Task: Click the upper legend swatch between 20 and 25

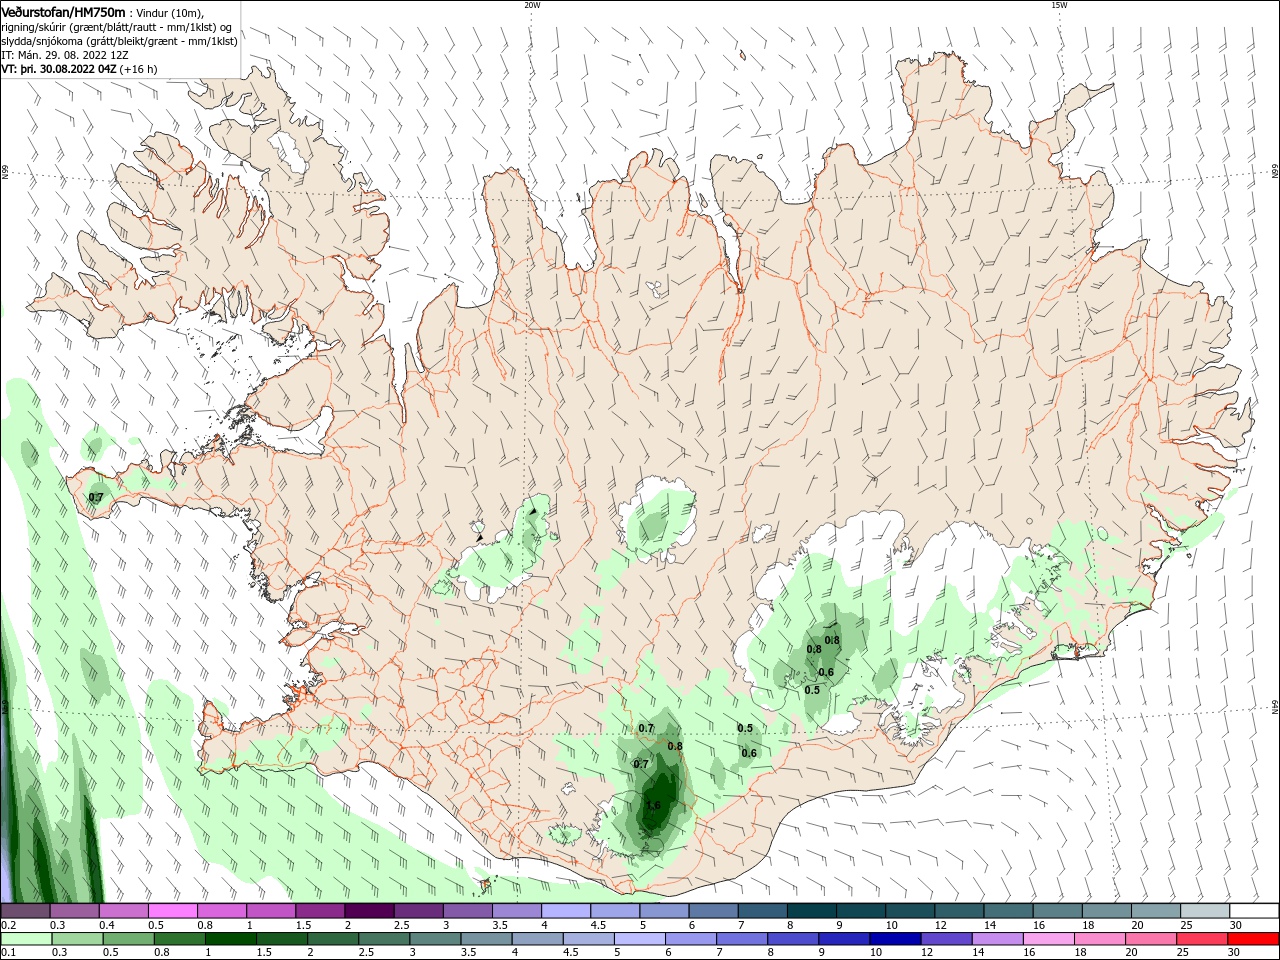Action: [1155, 911]
